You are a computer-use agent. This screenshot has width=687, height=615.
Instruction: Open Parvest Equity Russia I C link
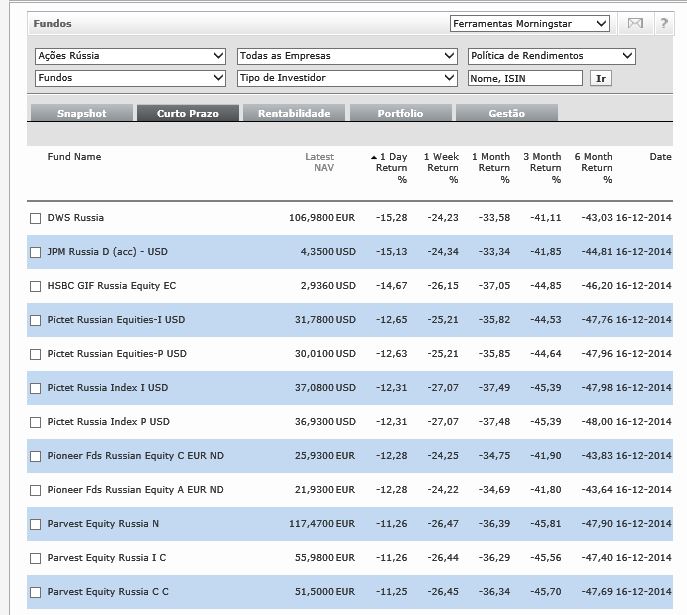[x=106, y=558]
